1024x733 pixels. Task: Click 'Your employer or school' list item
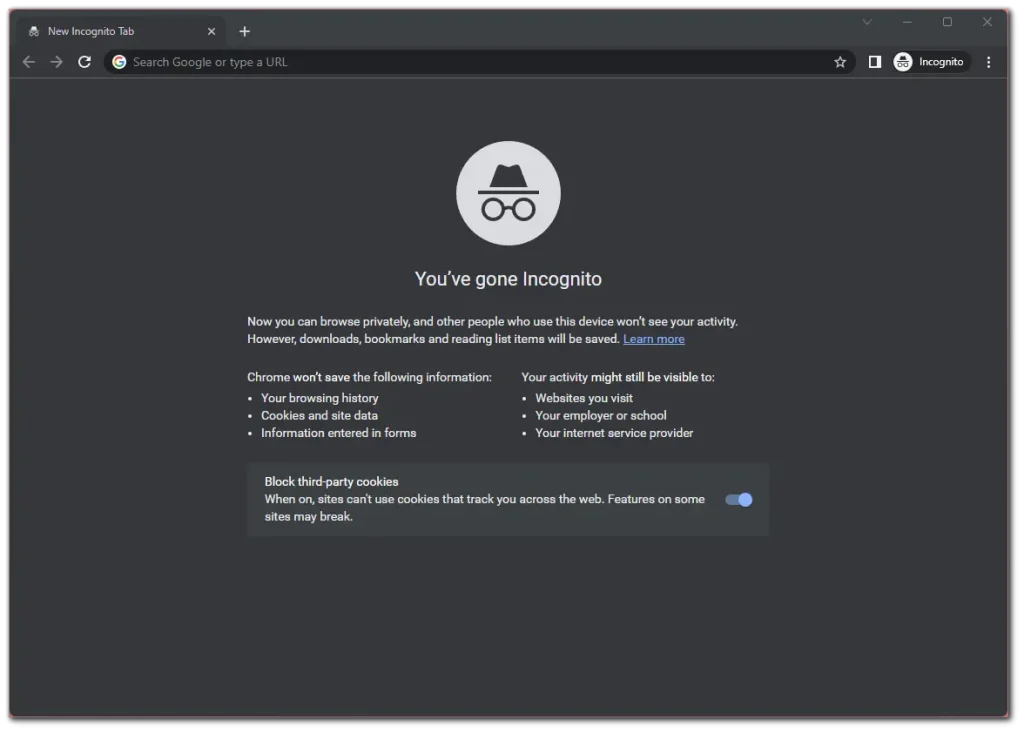601,415
